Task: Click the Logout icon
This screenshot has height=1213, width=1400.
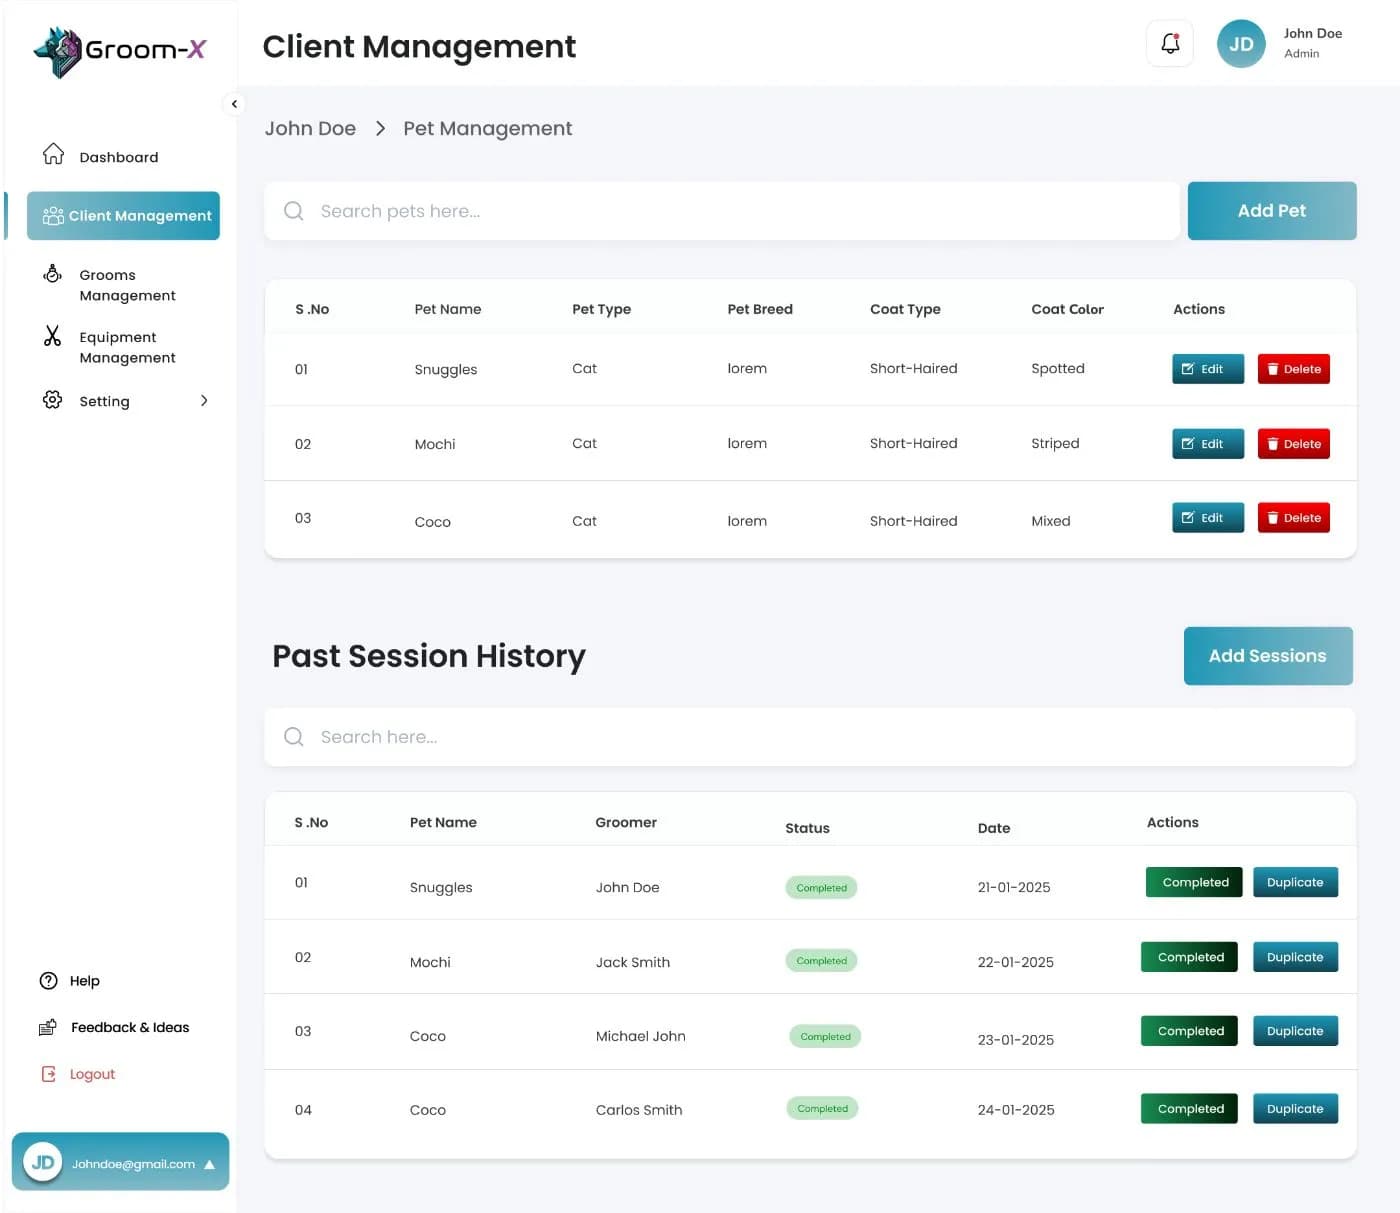Action: [x=48, y=1074]
